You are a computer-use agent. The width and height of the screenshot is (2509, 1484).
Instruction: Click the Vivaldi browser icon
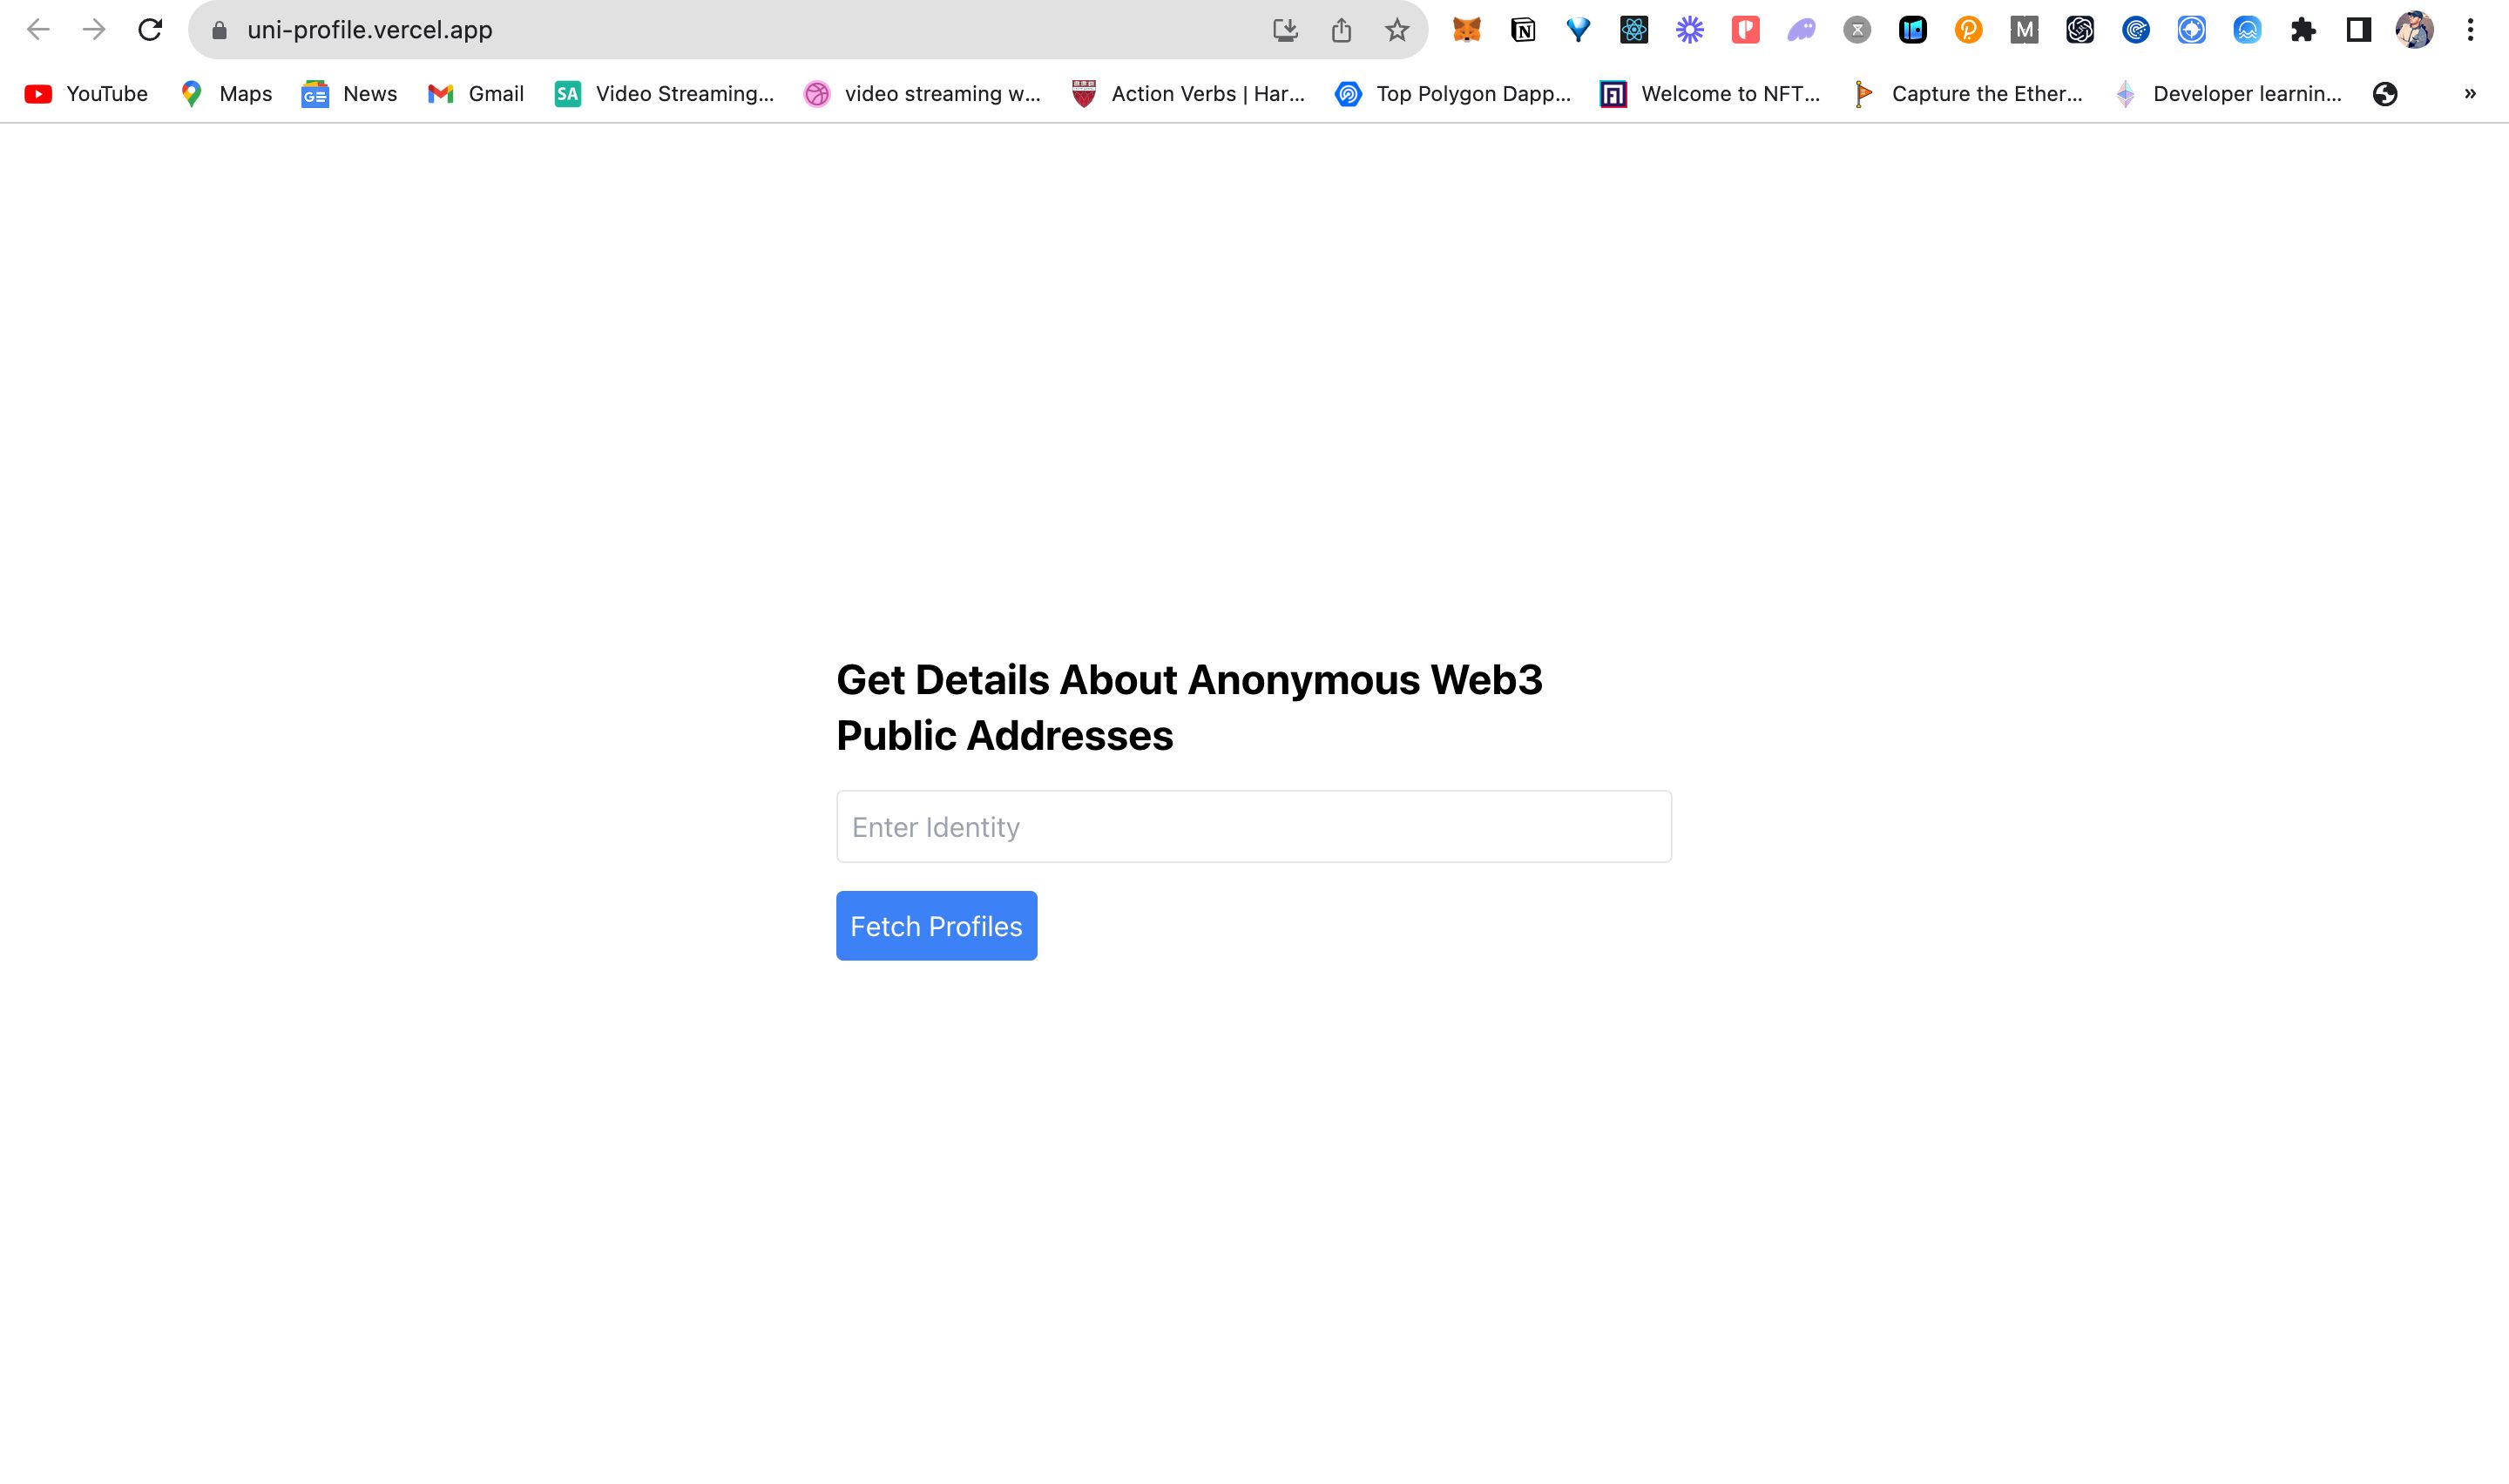[1579, 30]
